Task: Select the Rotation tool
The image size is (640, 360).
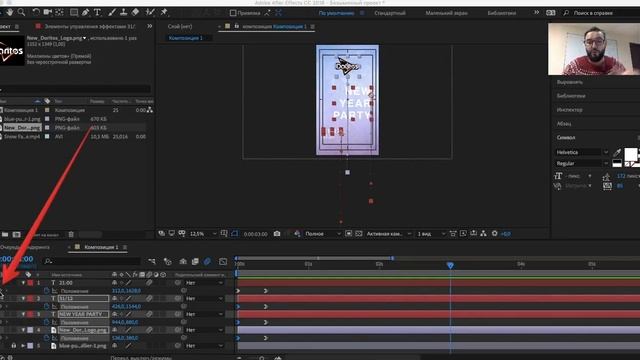Action: click(x=36, y=13)
